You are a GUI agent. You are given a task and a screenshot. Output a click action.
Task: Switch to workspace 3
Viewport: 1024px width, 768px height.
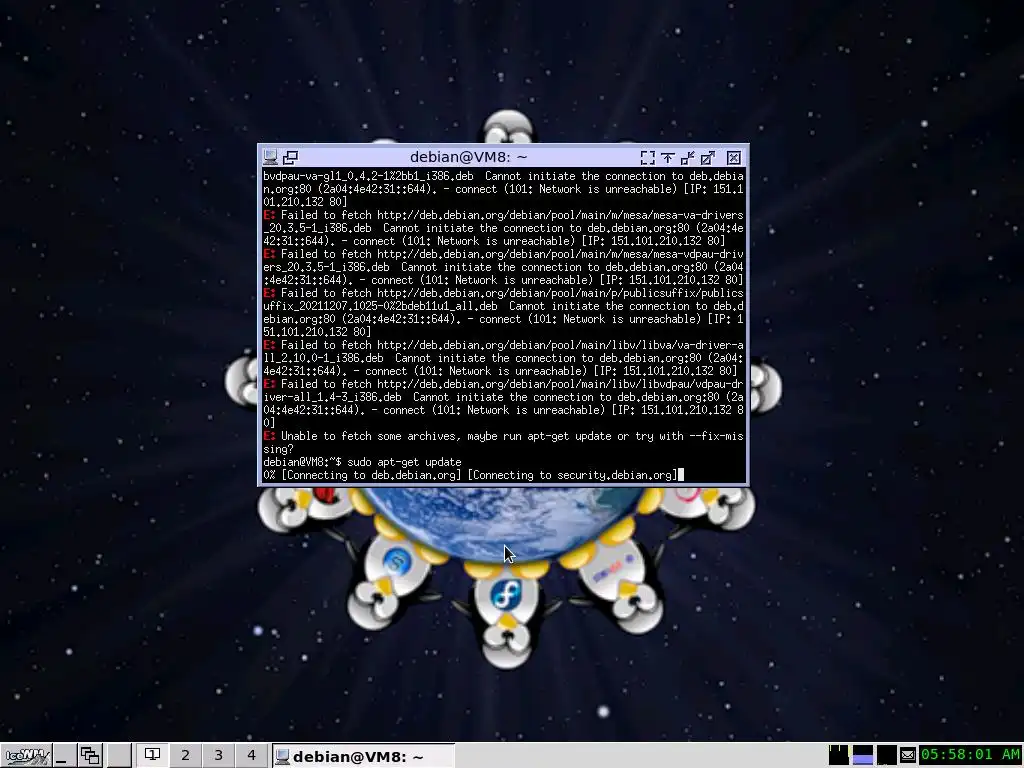pyautogui.click(x=218, y=756)
